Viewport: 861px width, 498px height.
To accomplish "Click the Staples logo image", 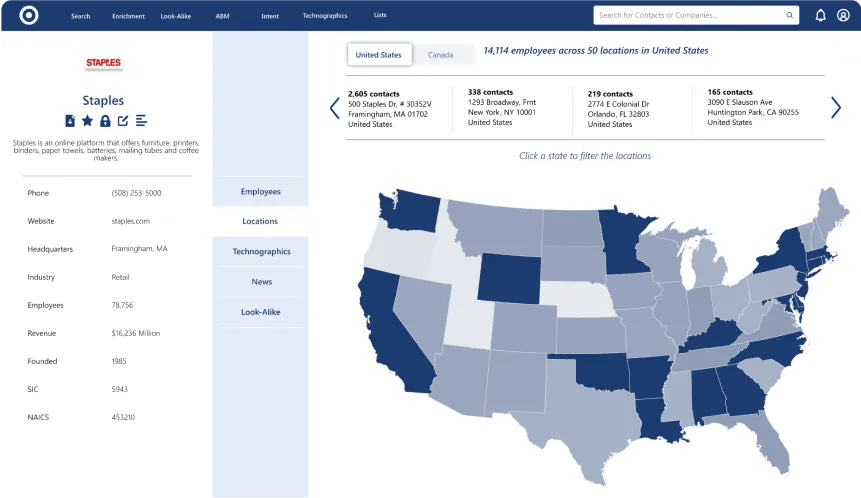I will coord(103,63).
